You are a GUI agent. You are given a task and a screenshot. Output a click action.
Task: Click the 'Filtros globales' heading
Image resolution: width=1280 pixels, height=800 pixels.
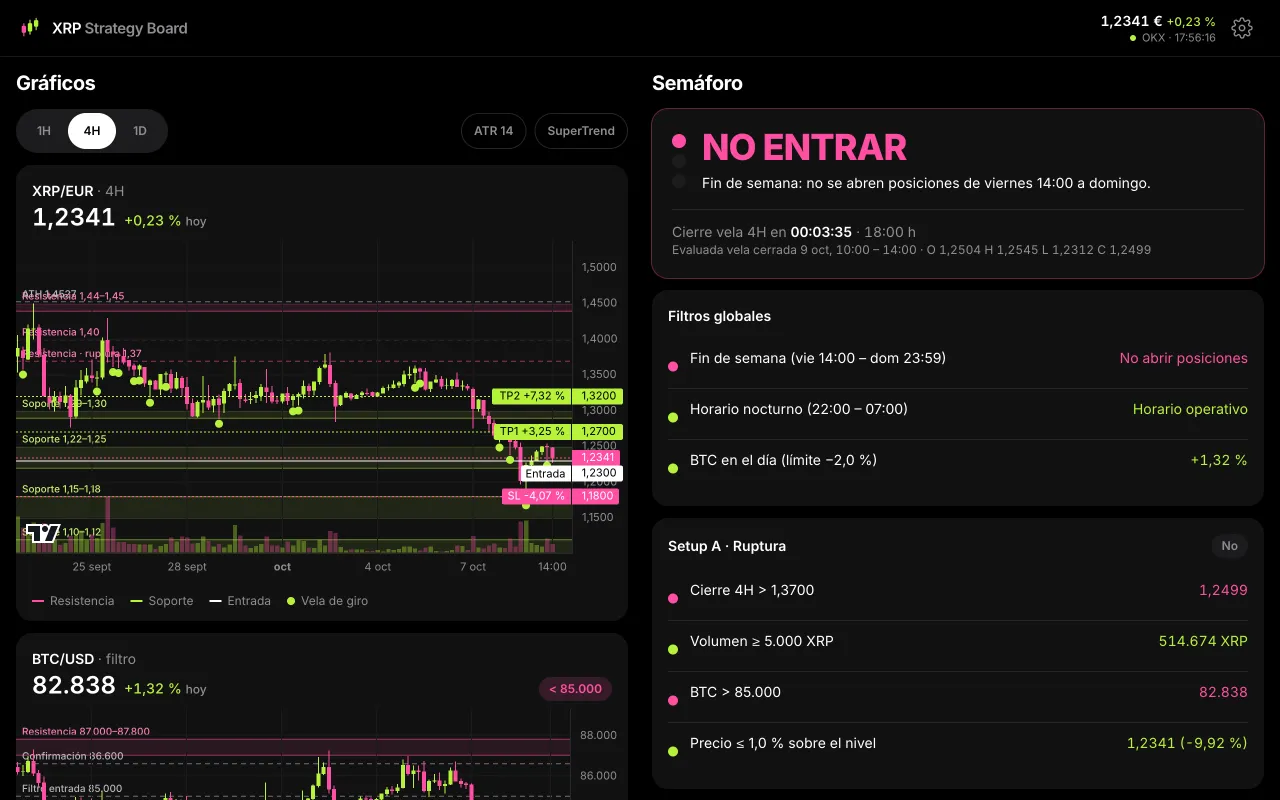[x=719, y=316]
